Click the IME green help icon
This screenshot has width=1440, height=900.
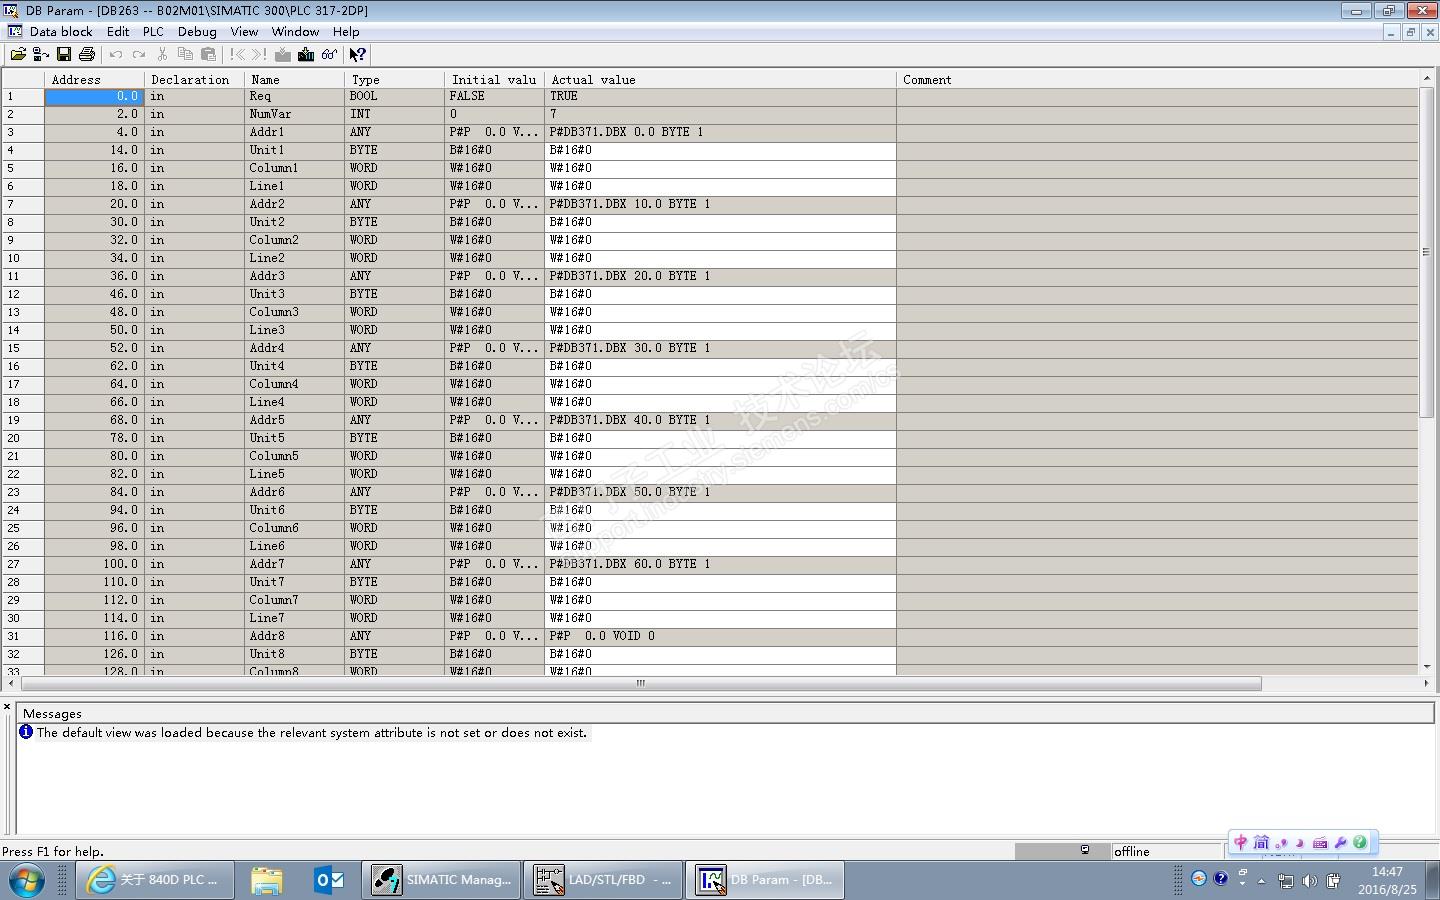coord(1360,842)
